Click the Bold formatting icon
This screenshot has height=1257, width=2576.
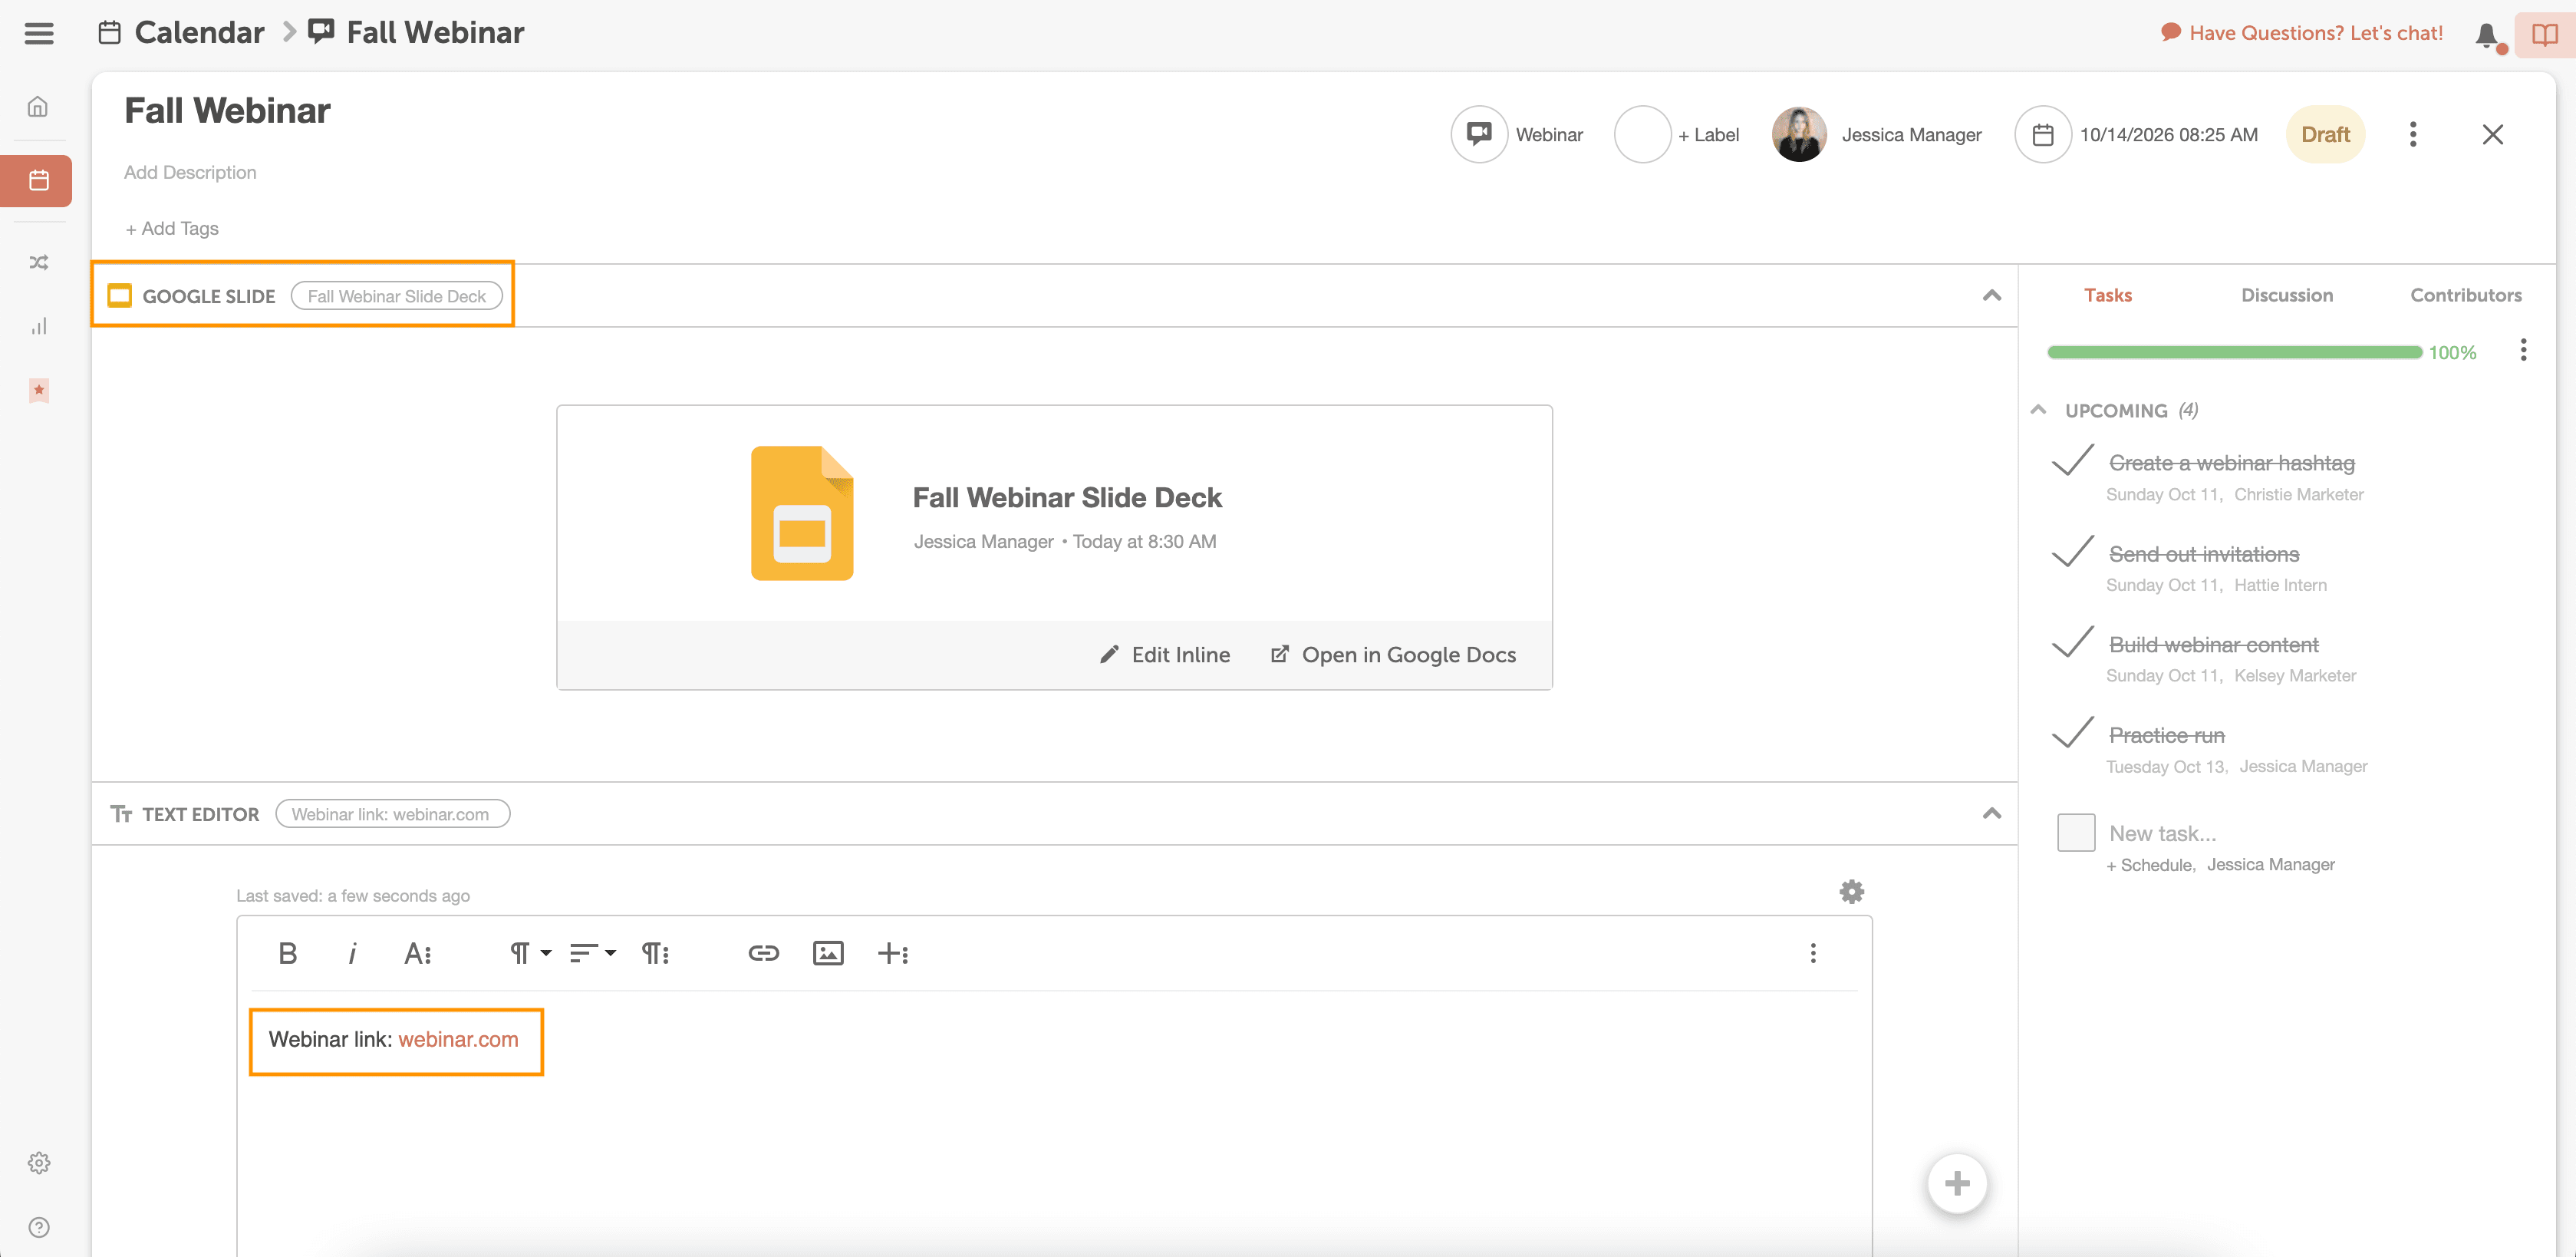[x=287, y=953]
